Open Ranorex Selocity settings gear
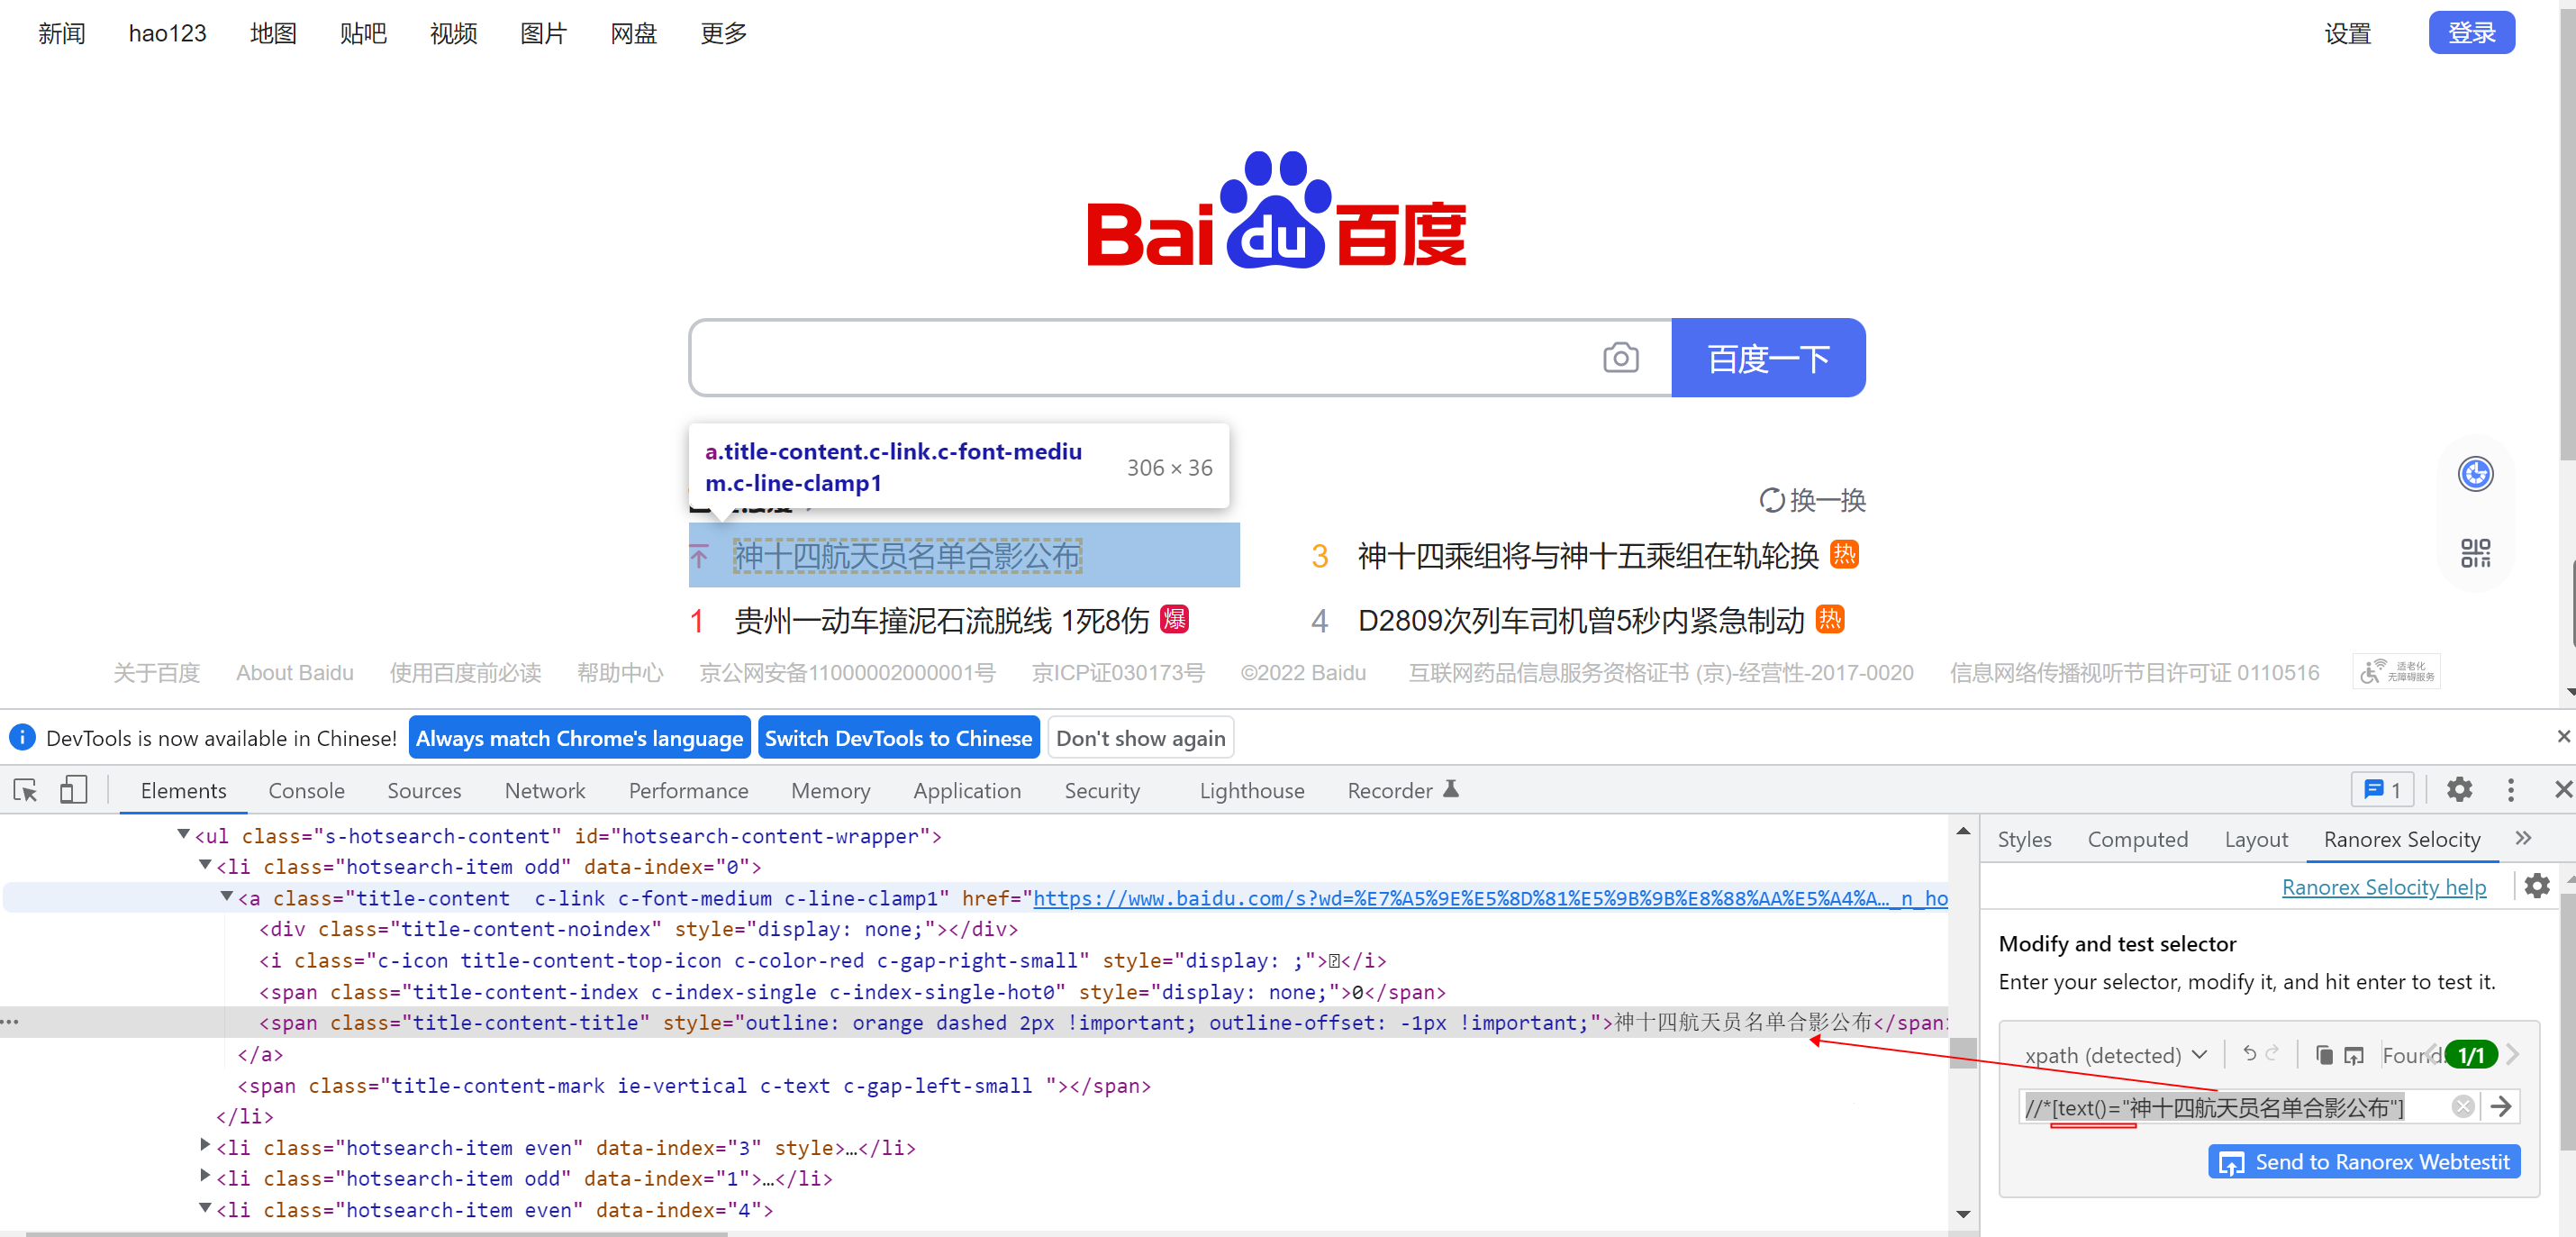This screenshot has width=2576, height=1237. tap(2537, 886)
